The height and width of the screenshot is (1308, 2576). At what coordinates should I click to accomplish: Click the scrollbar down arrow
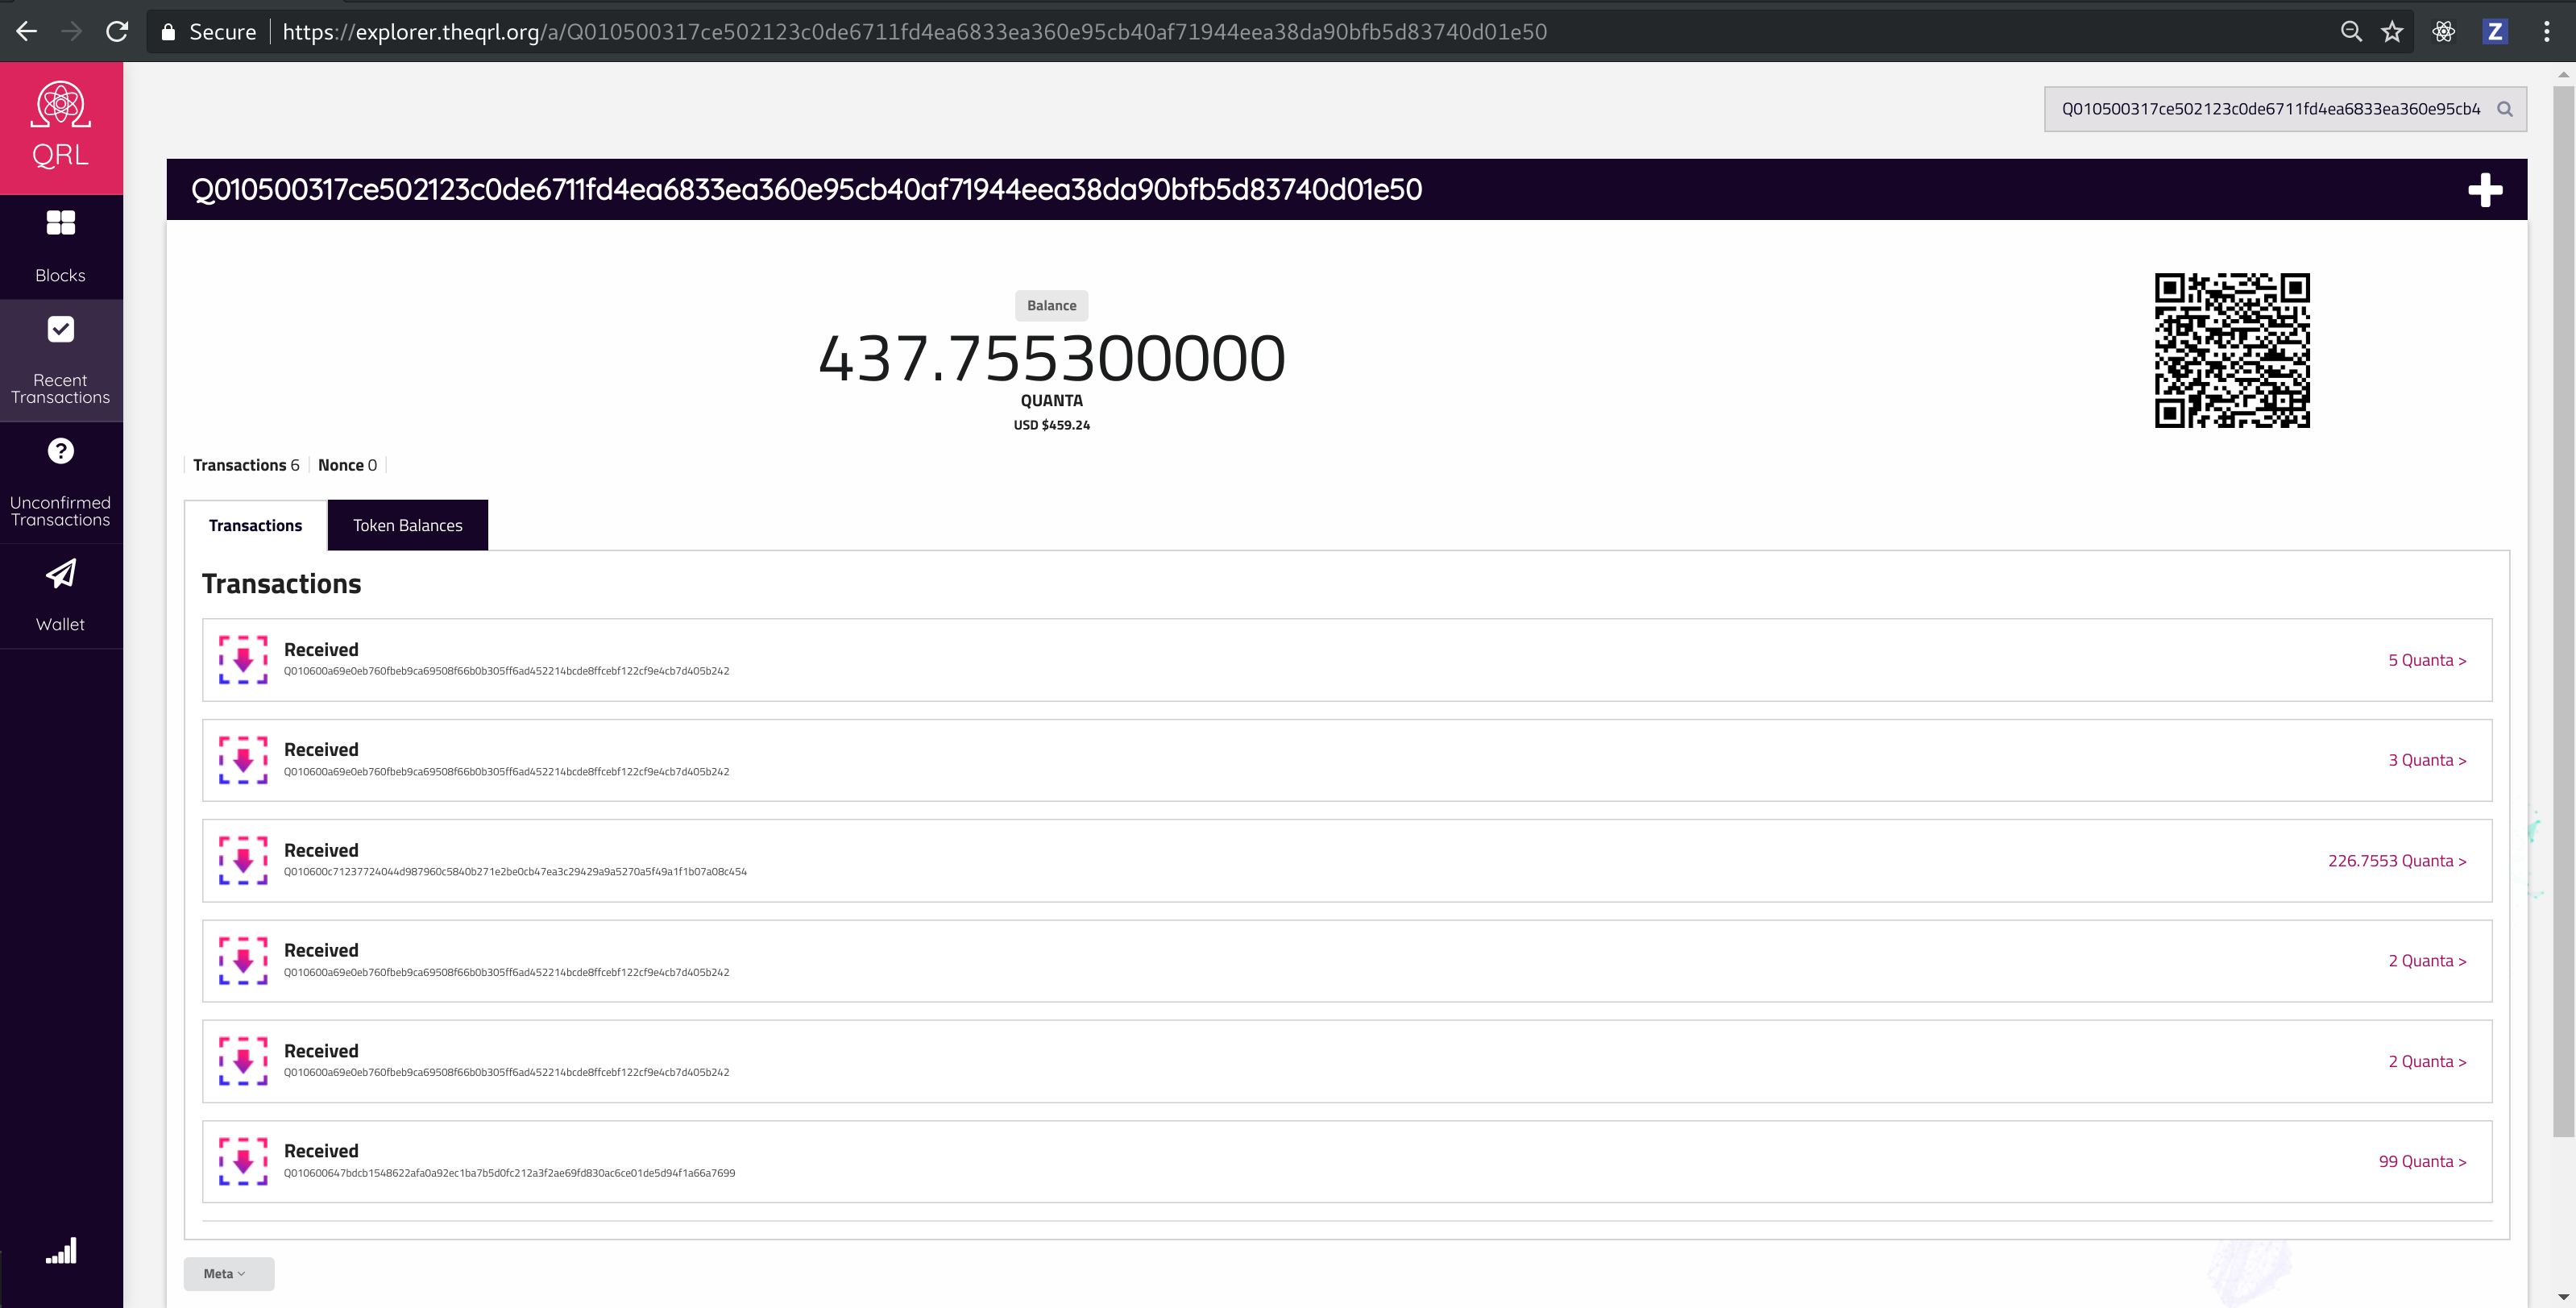click(x=2563, y=1298)
